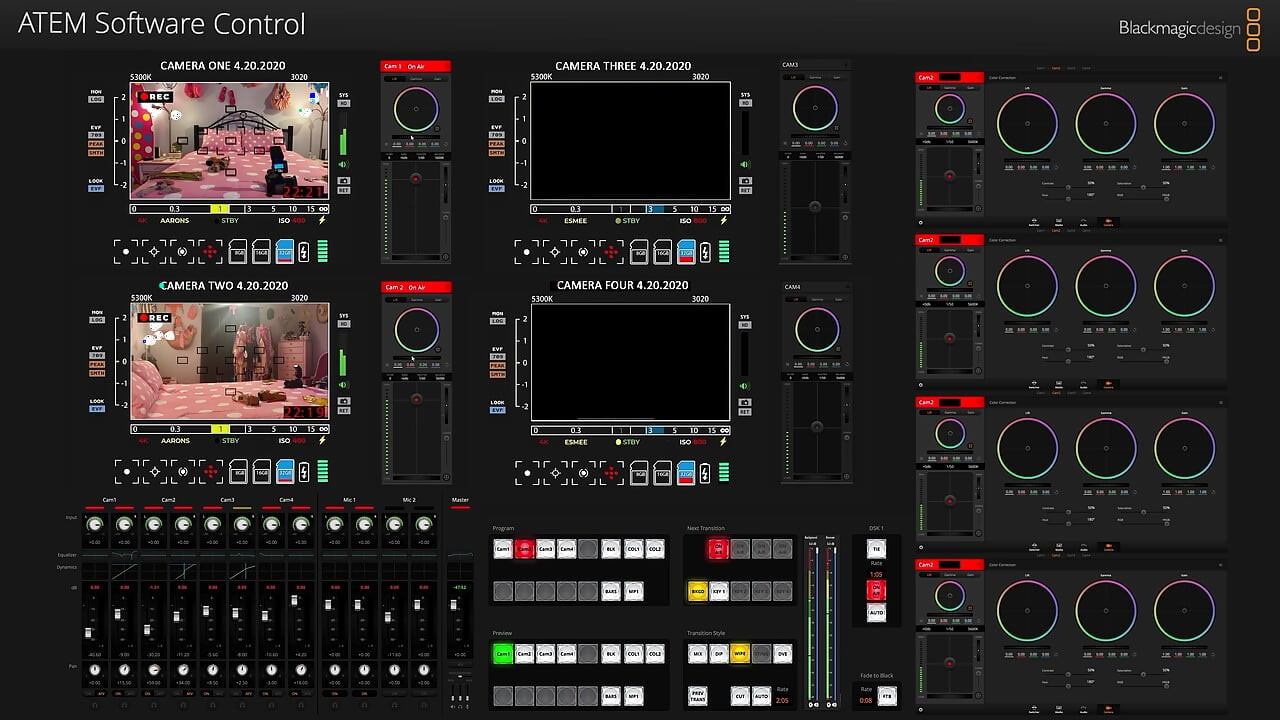Select the Gain tab in the Cam 1 panel
Viewport: 1280px width, 720px height.
point(437,78)
